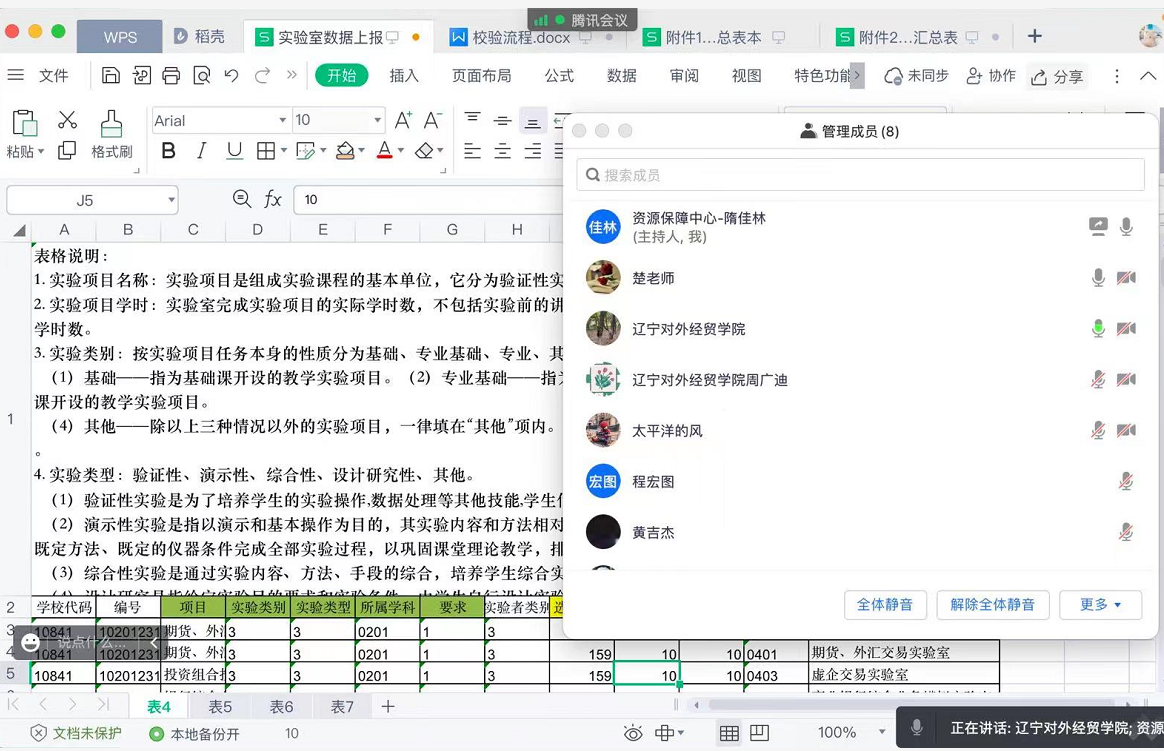Open the 页面布局 ribbon tab
The image size is (1164, 751).
coord(481,76)
